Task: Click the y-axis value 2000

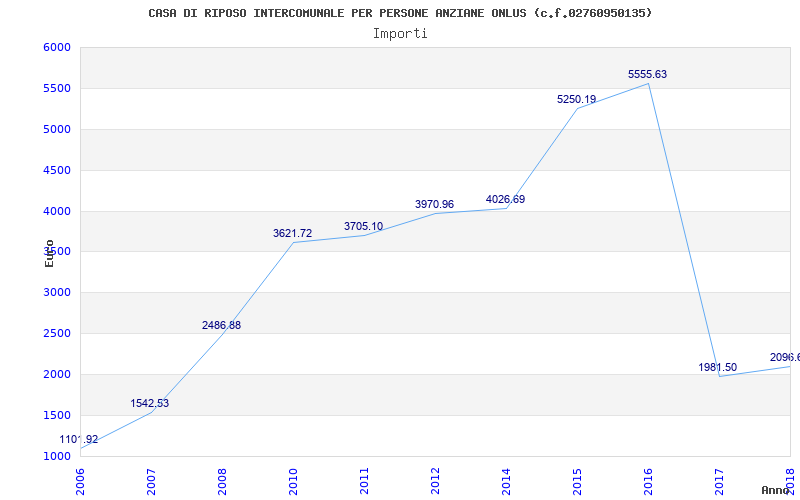Action: click(57, 374)
